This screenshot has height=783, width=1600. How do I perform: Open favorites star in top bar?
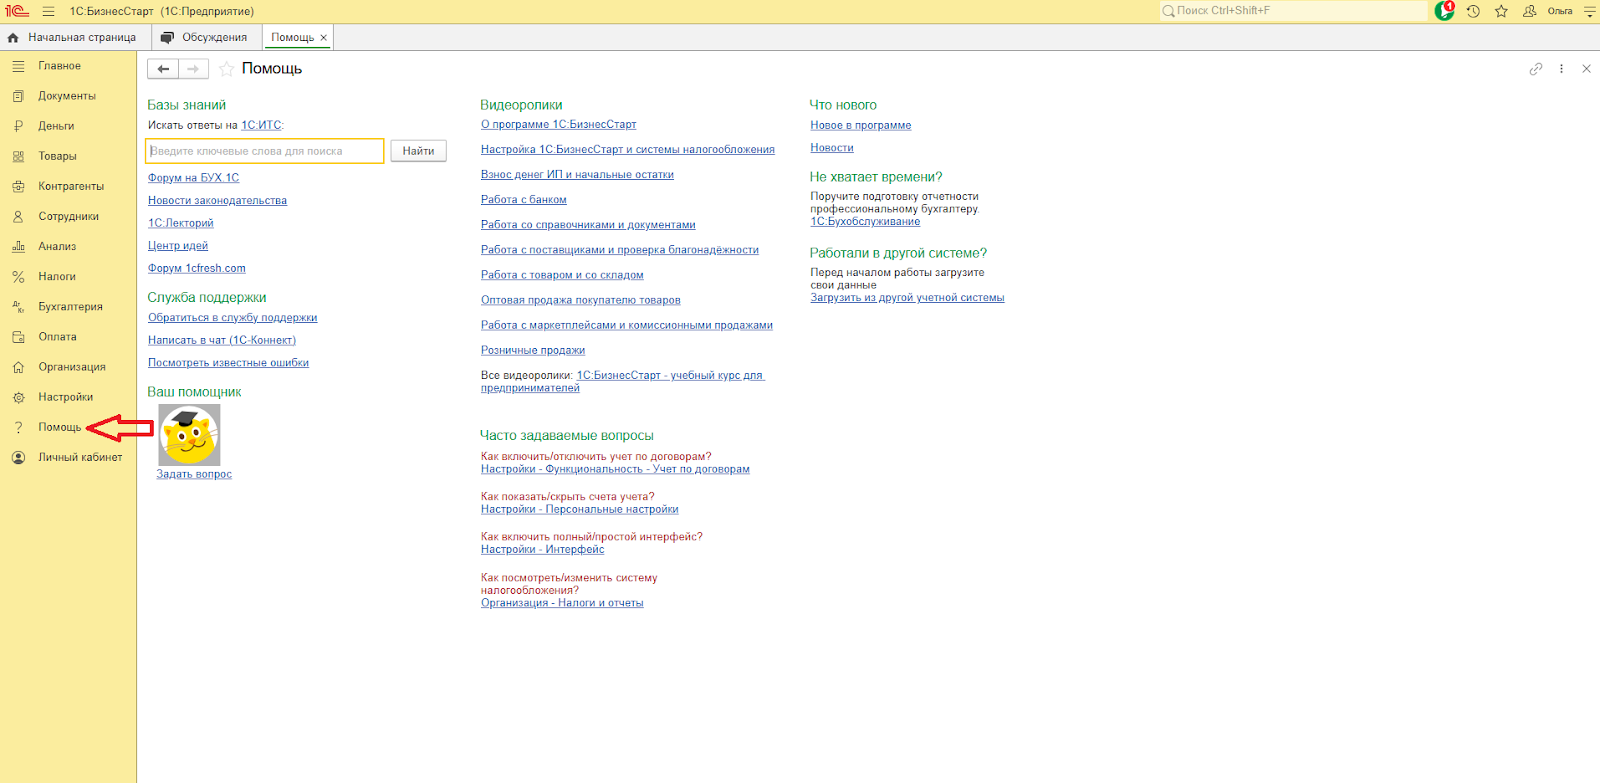coord(1501,11)
